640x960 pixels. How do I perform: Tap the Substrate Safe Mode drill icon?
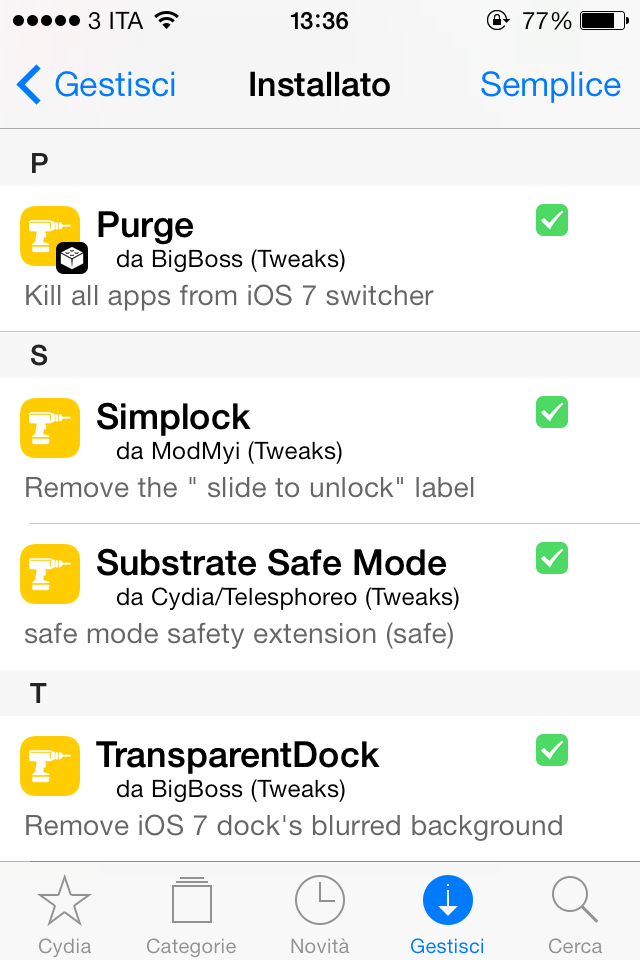50,574
